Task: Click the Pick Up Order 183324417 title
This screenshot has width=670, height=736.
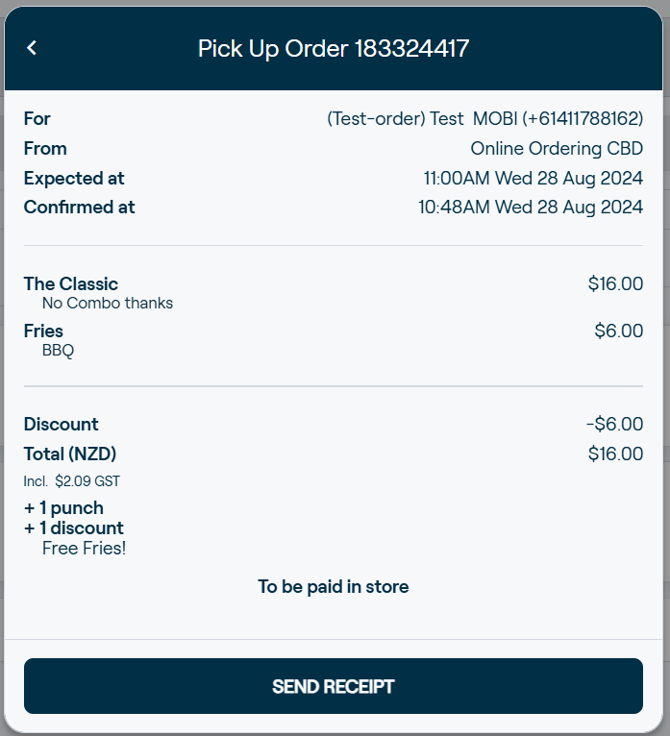Action: pyautogui.click(x=333, y=48)
